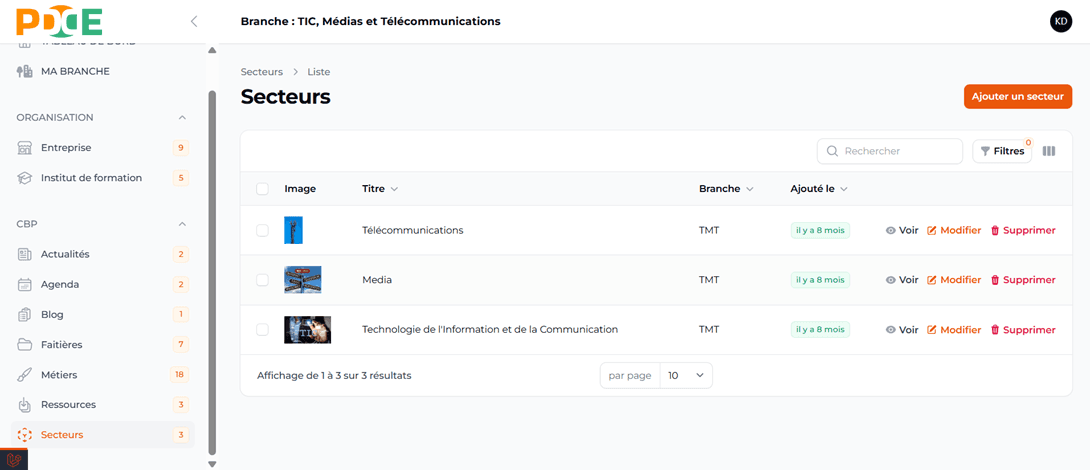Open the KD user avatar menu
The image size is (1090, 470).
[x=1060, y=21]
